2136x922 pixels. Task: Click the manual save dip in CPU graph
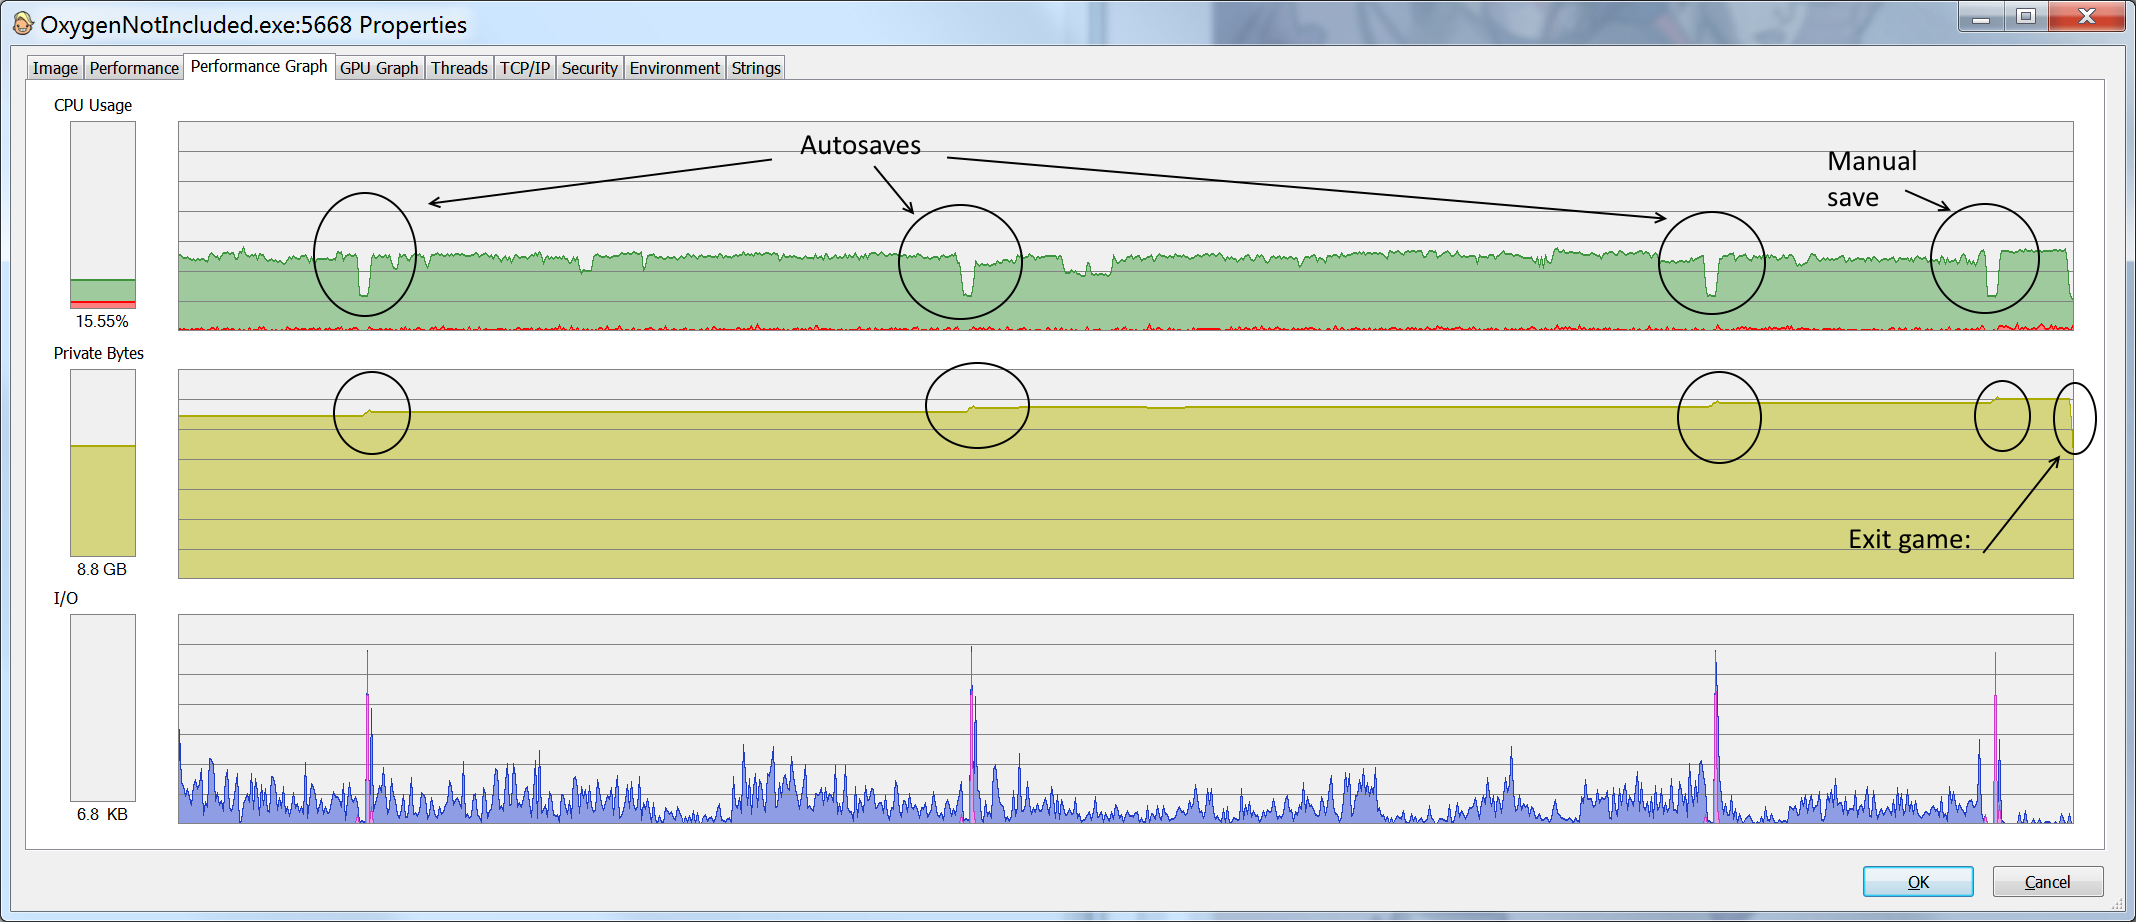point(1991,282)
